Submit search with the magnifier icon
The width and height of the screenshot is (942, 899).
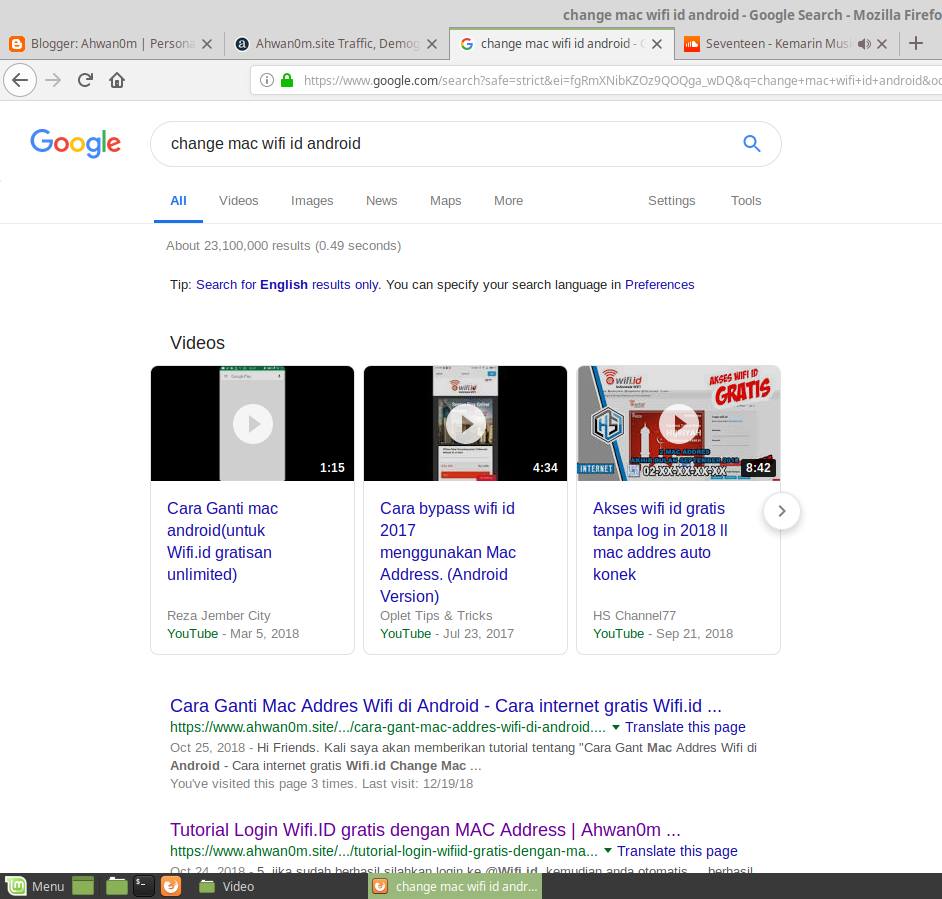click(752, 144)
